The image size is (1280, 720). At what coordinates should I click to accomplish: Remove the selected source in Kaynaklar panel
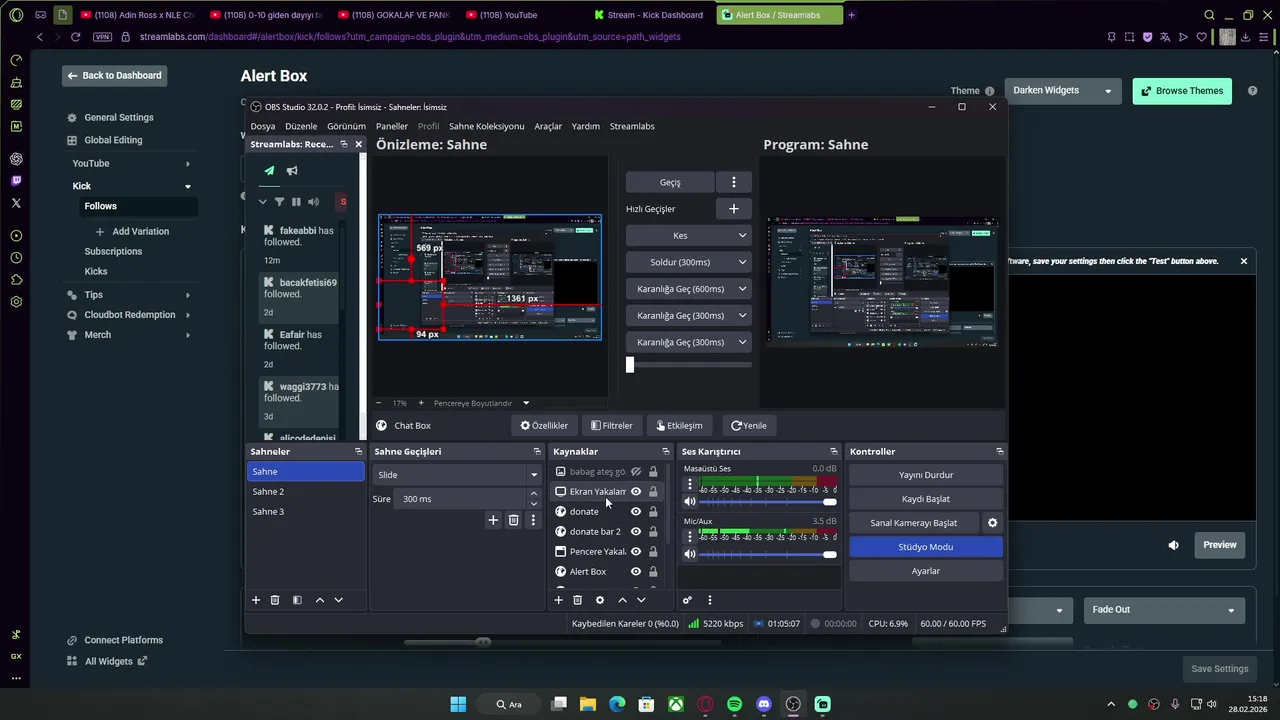tap(577, 600)
